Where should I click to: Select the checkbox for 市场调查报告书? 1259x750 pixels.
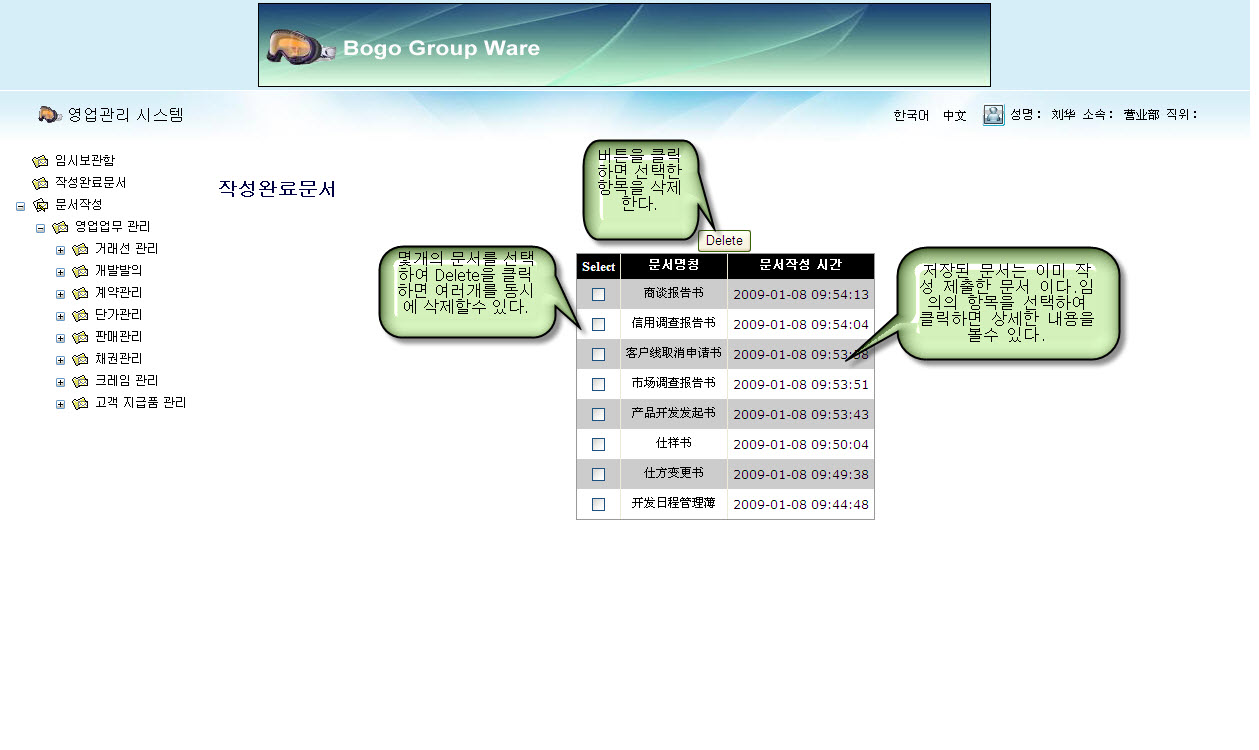598,385
